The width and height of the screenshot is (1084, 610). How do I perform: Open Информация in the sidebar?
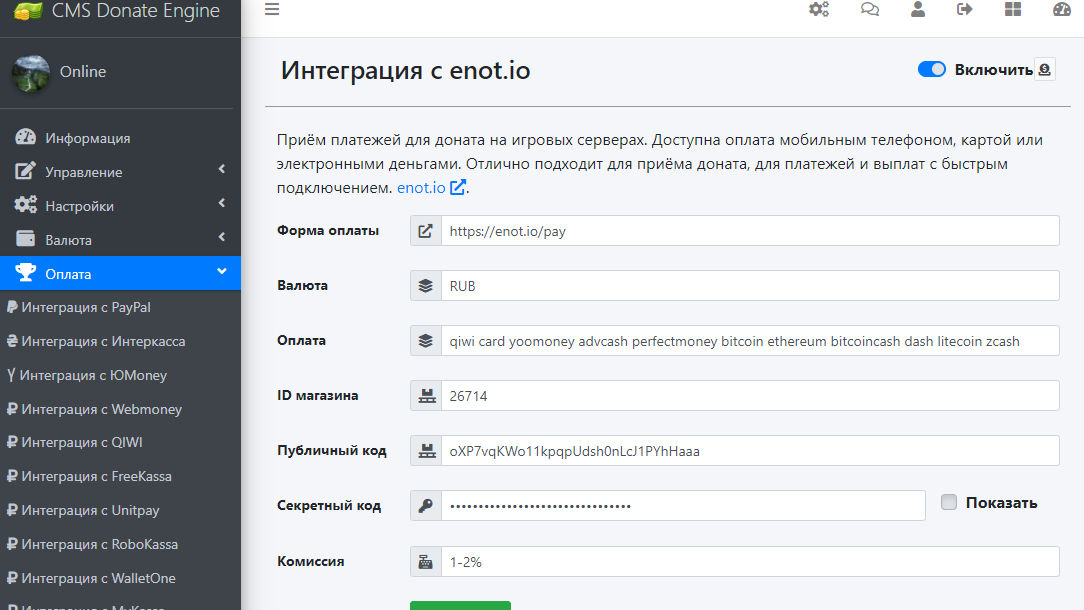(87, 138)
